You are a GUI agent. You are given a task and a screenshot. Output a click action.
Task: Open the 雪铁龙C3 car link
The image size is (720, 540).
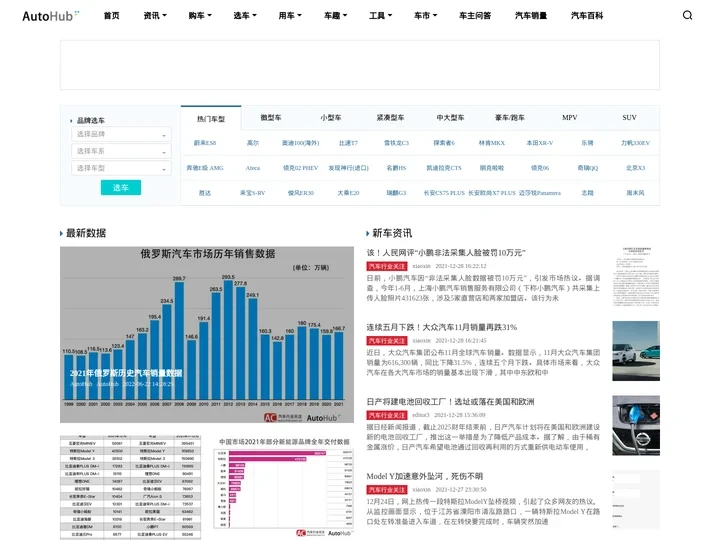click(x=396, y=143)
